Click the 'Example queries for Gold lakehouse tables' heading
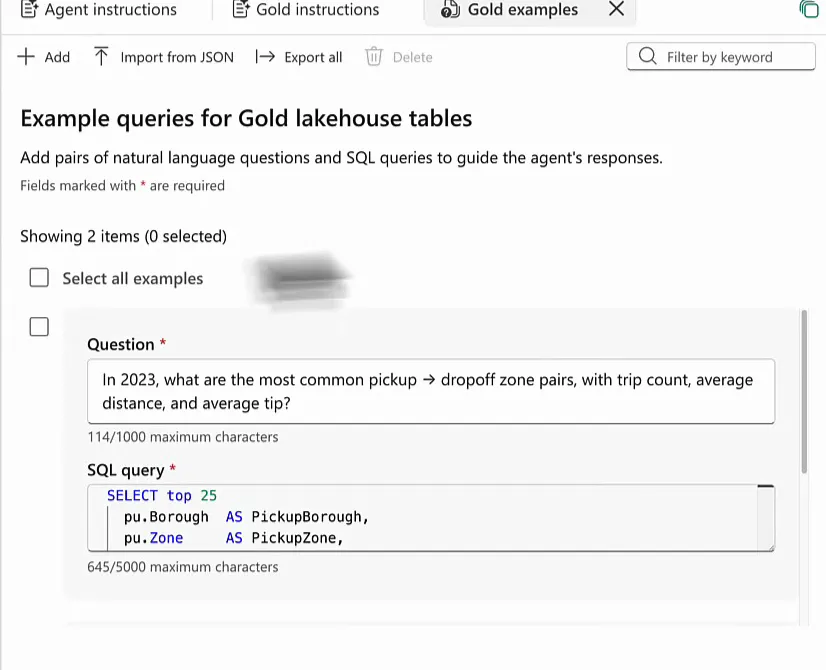 pyautogui.click(x=246, y=118)
